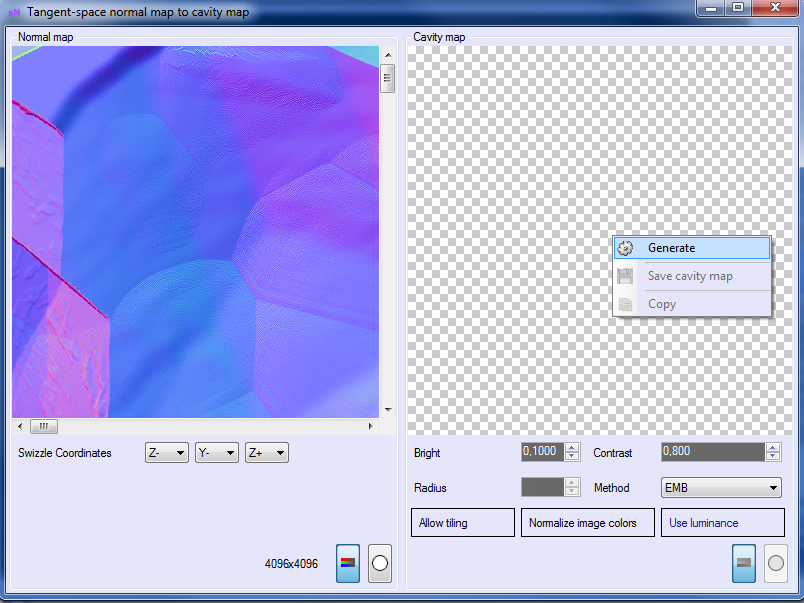Decrease the Bright value with the down arrow

pos(572,456)
